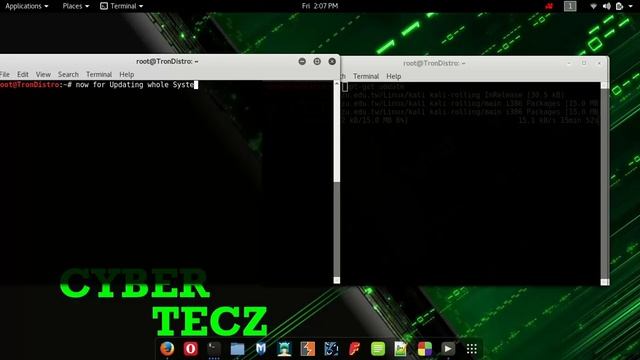
Task: Open Edit menu in left terminal
Action: tap(23, 74)
